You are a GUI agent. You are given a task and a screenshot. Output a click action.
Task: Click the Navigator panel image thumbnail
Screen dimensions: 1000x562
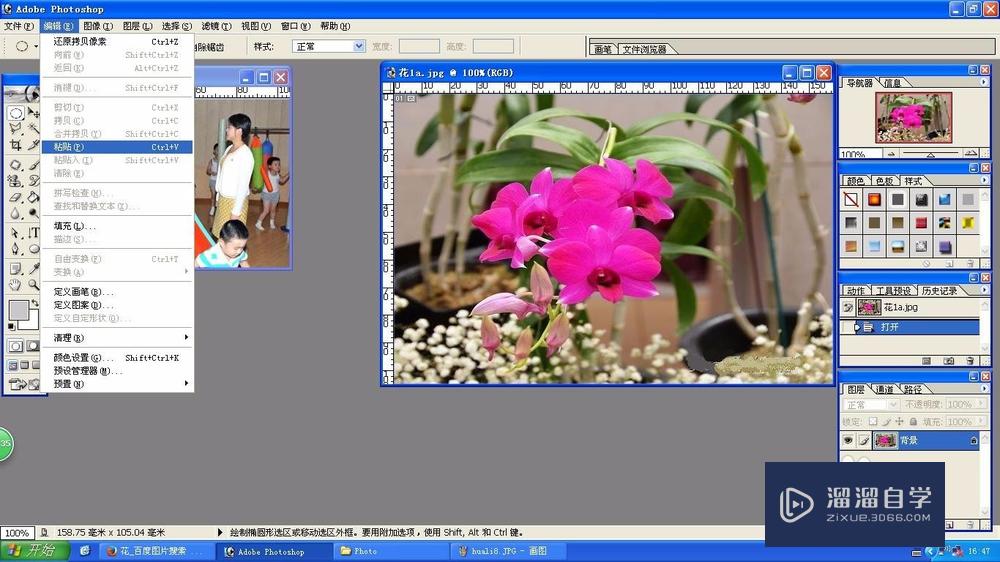(x=913, y=117)
